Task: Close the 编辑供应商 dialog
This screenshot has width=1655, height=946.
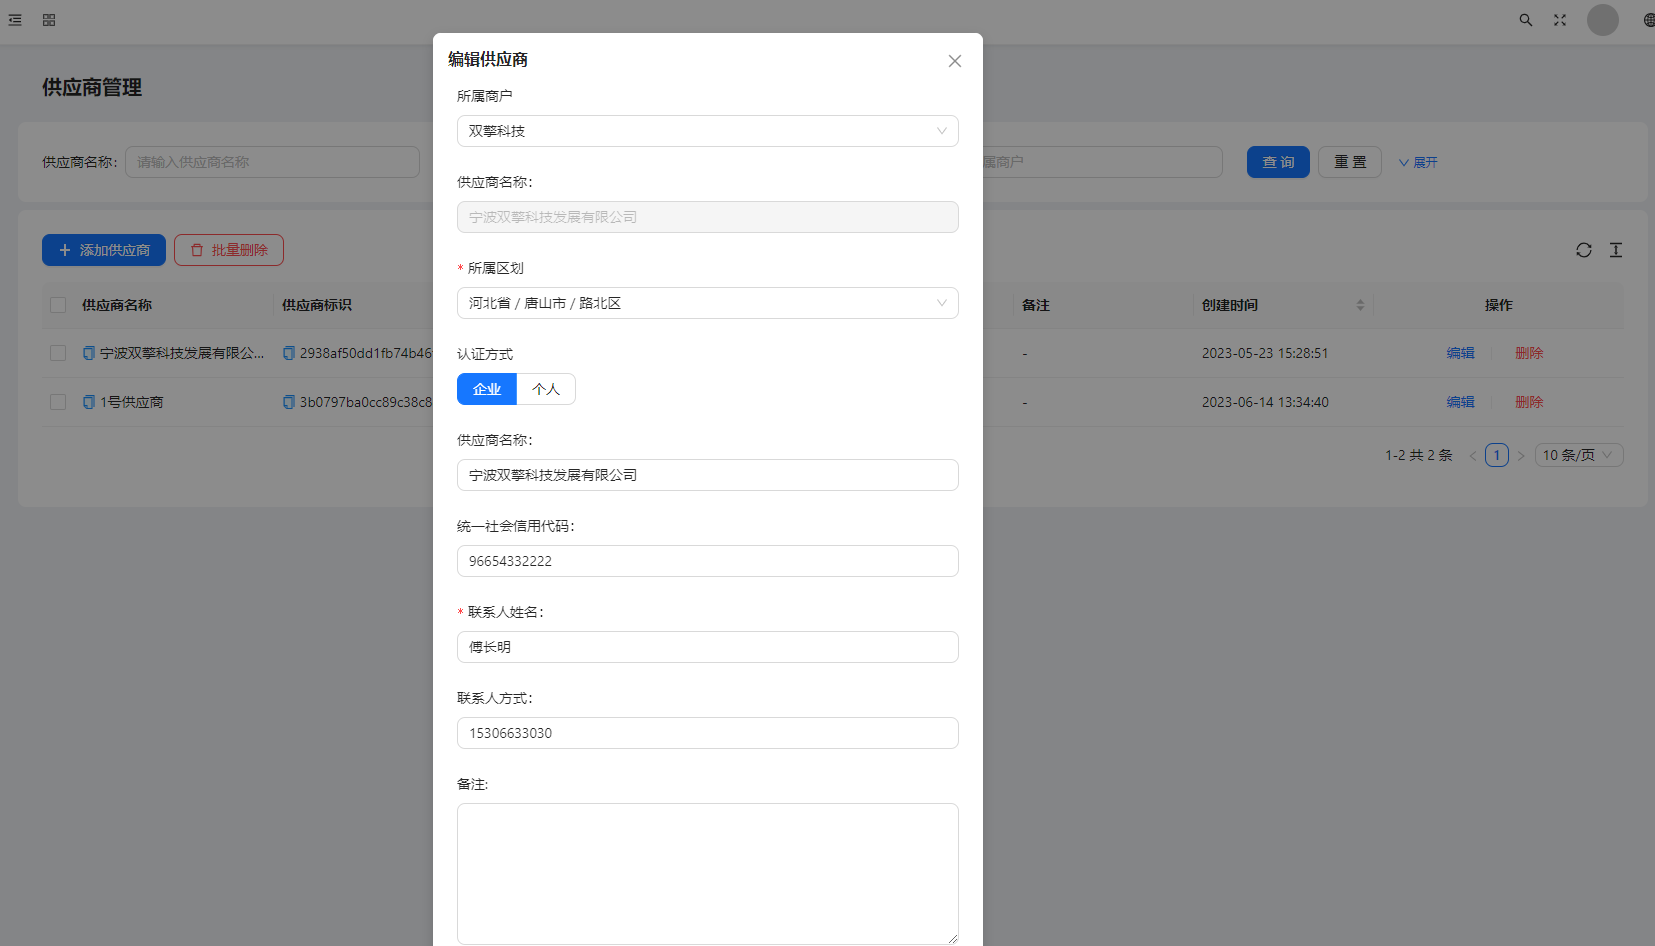Action: coord(955,61)
